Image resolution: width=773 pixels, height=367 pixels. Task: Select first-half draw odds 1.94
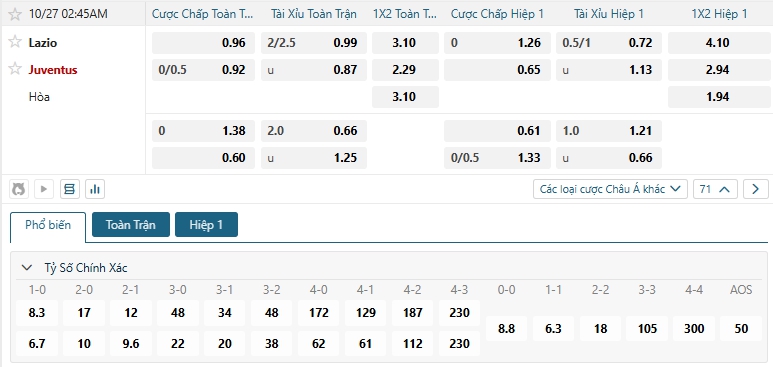click(717, 97)
